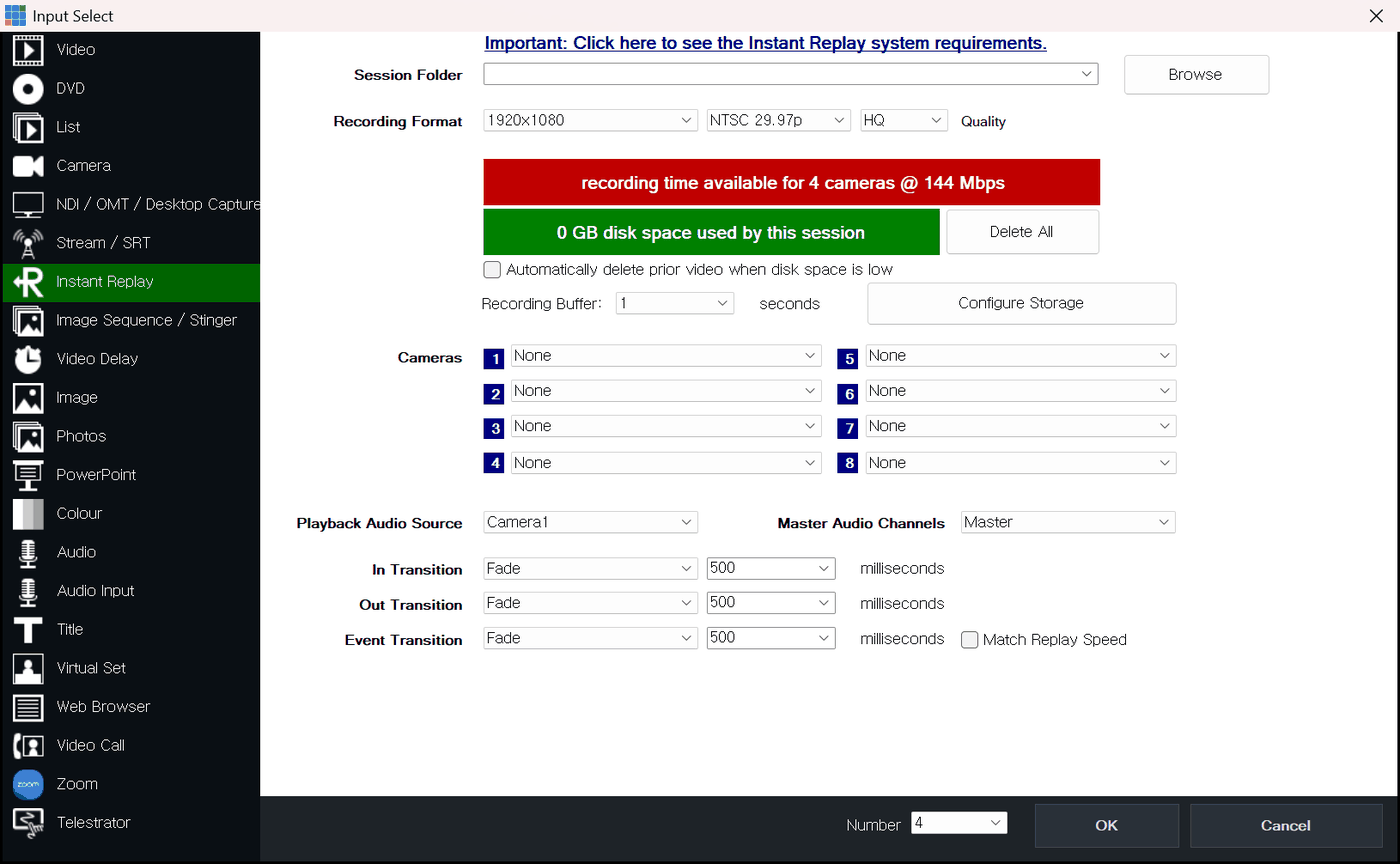Screen dimensions: 1400x864
Task: Open the Recording Format resolution dropdown
Action: click(x=590, y=120)
